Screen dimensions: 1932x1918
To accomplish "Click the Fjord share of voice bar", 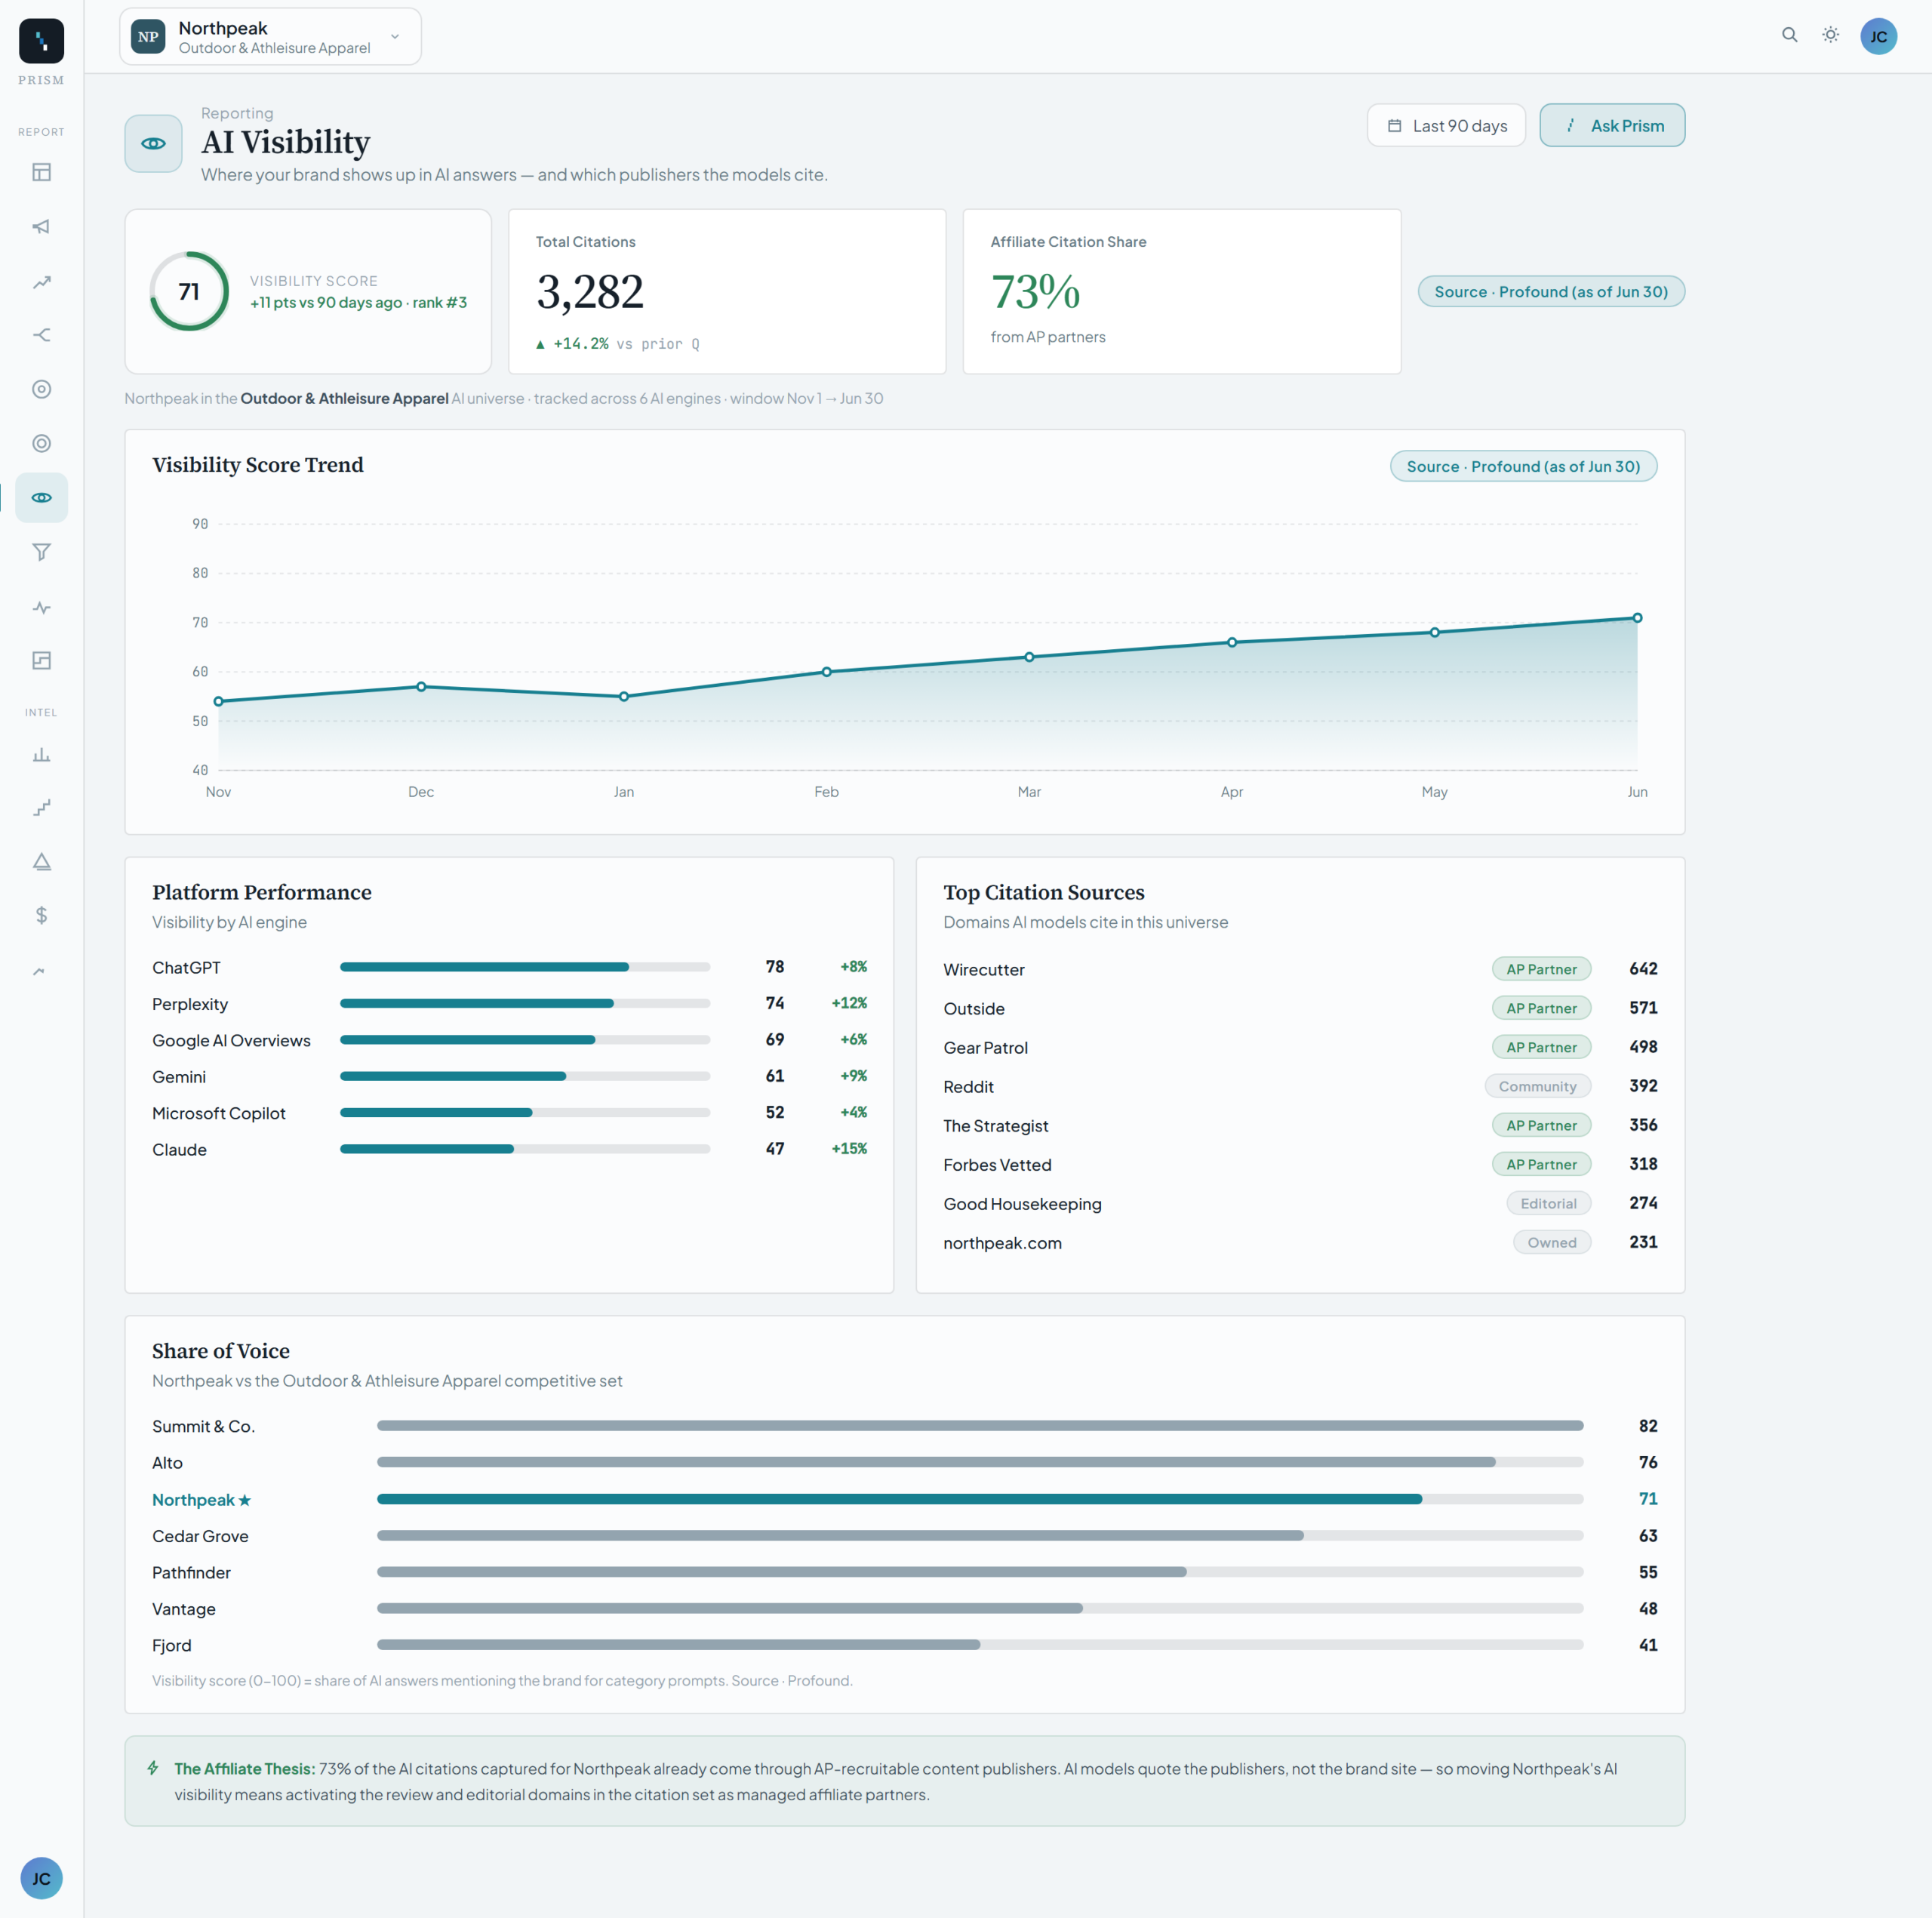I will click(980, 1645).
